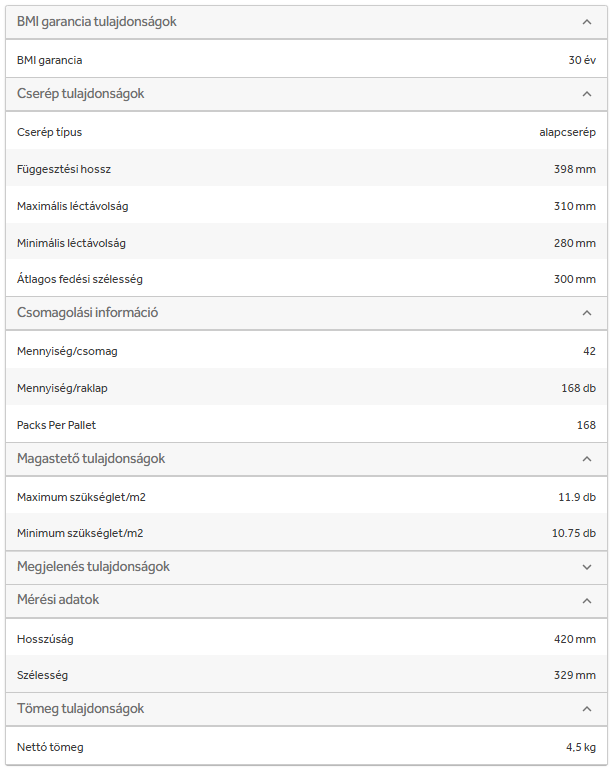The height and width of the screenshot is (770, 613).
Task: Select the Függesztési hossz row label
Action: pos(64,169)
